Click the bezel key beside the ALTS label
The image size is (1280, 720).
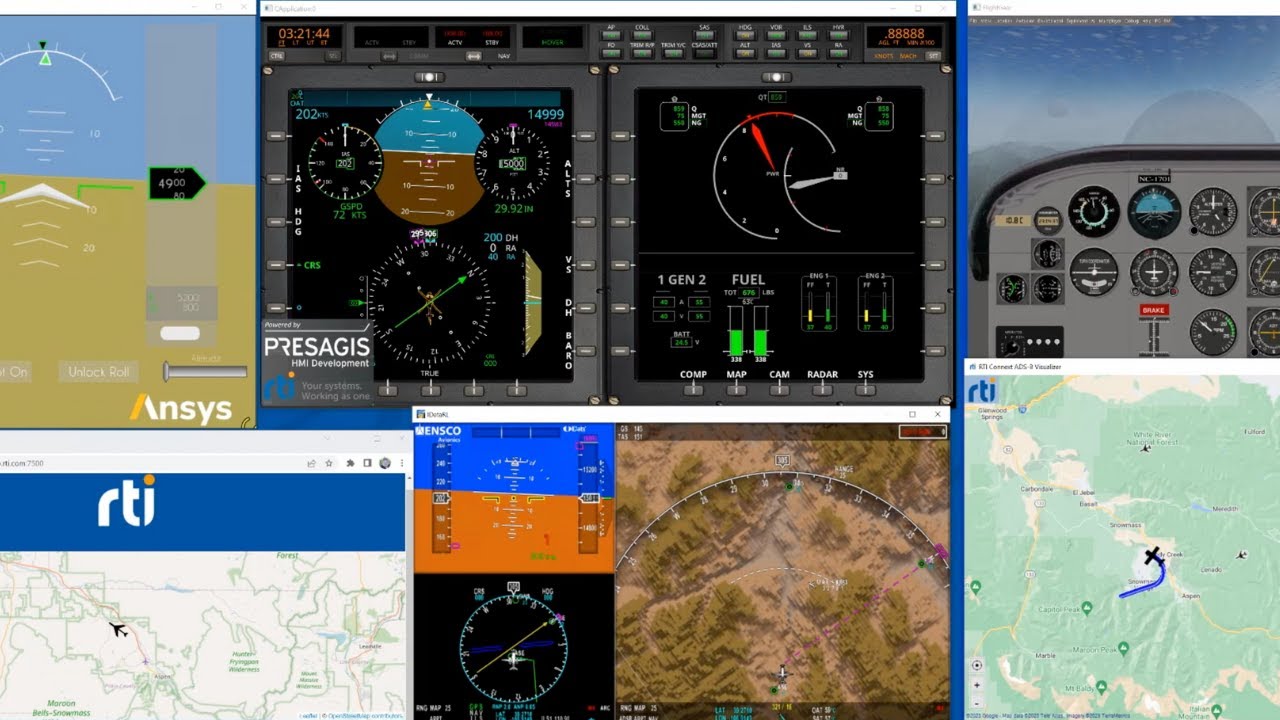click(586, 178)
